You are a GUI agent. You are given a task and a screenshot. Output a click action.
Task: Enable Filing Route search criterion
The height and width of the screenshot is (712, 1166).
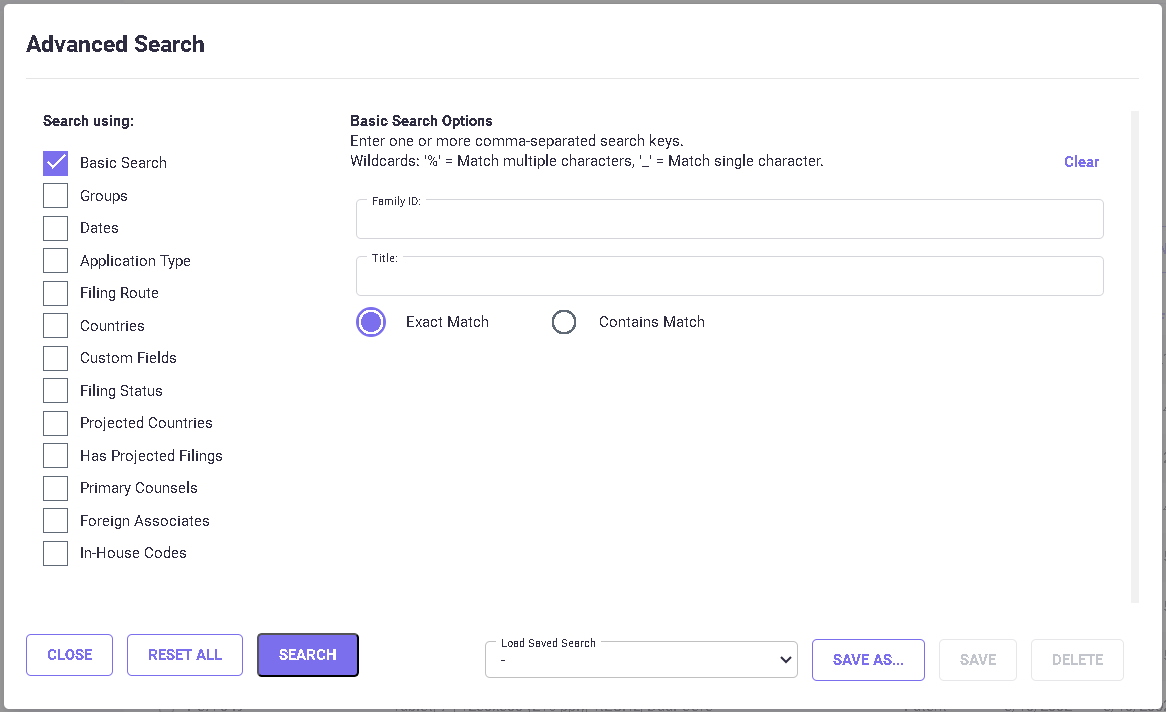click(56, 293)
